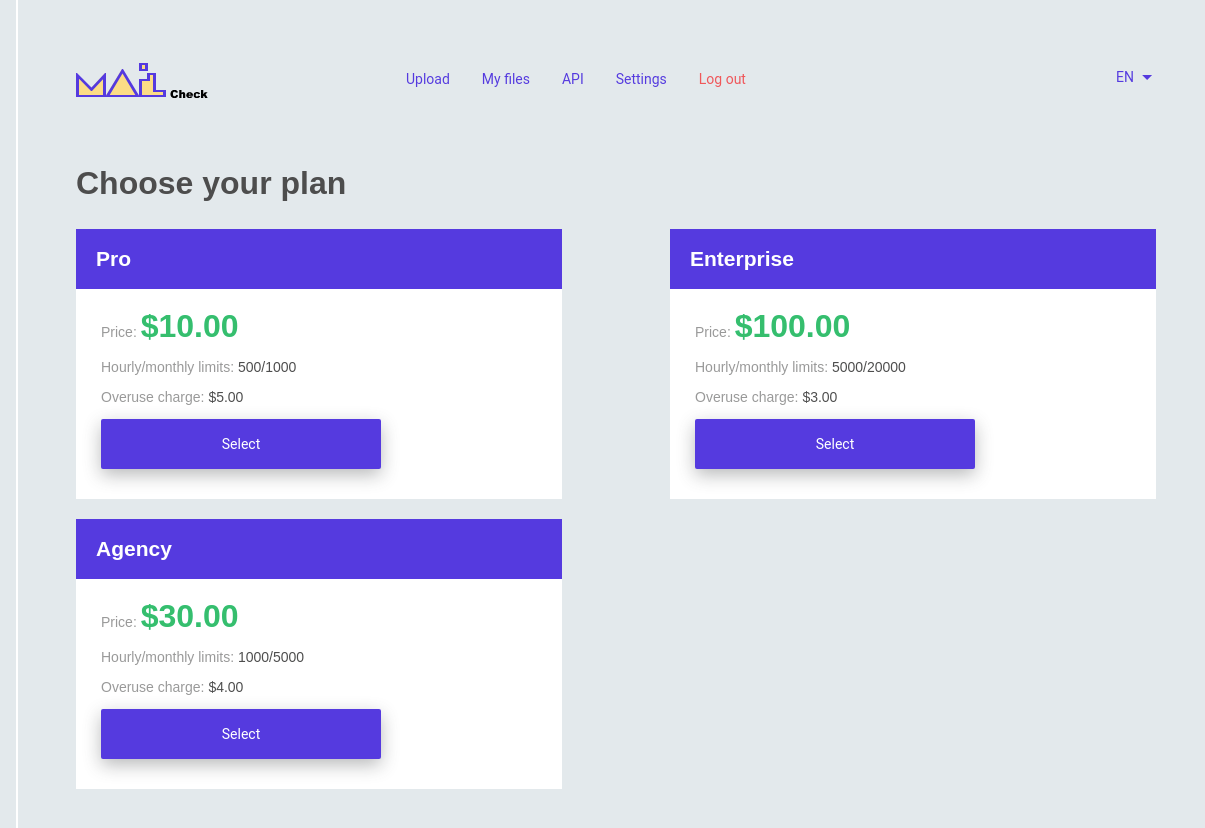Open the Upload page

pyautogui.click(x=428, y=79)
